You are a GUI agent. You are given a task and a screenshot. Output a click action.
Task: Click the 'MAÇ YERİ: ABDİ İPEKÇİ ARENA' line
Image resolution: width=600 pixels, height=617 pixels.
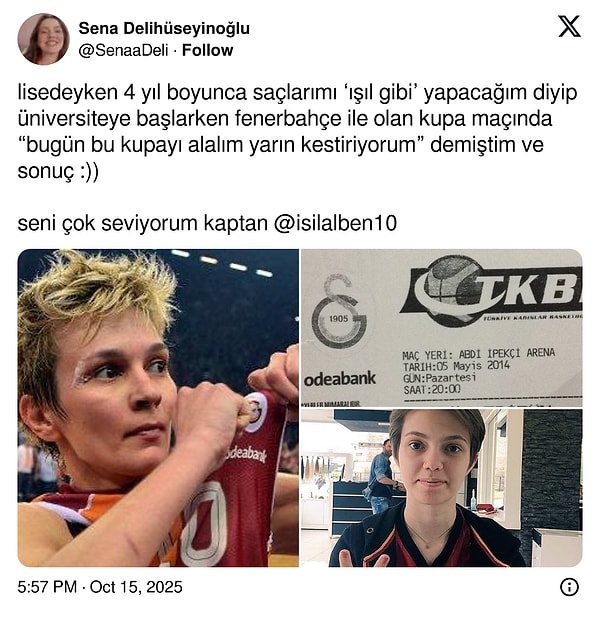(478, 354)
